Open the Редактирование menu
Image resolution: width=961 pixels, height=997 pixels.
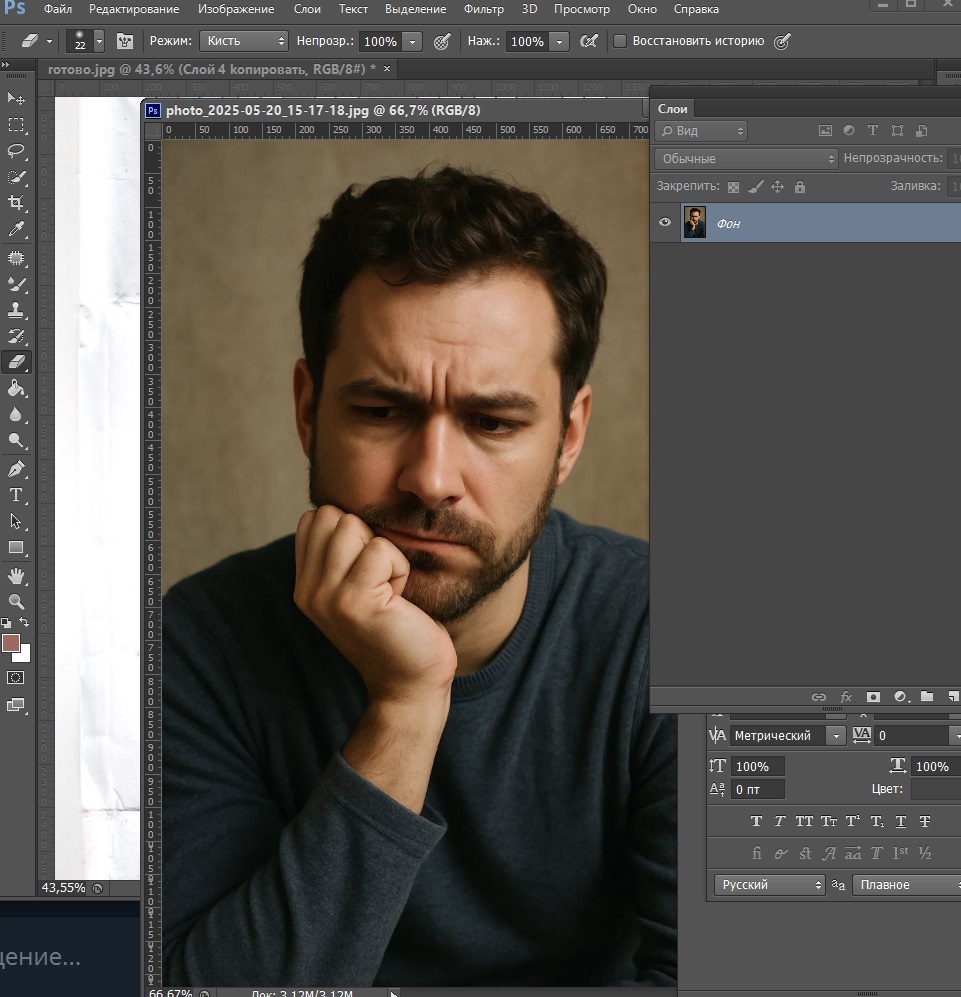point(134,9)
